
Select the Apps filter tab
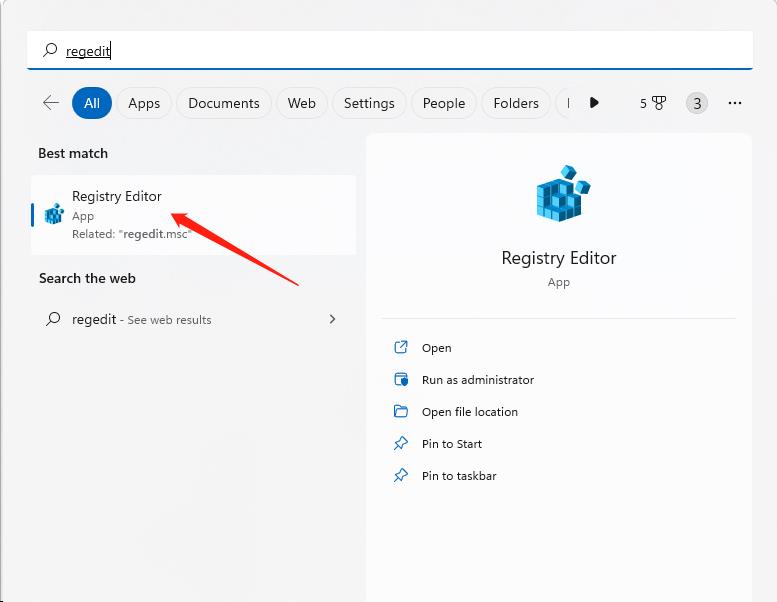click(144, 103)
